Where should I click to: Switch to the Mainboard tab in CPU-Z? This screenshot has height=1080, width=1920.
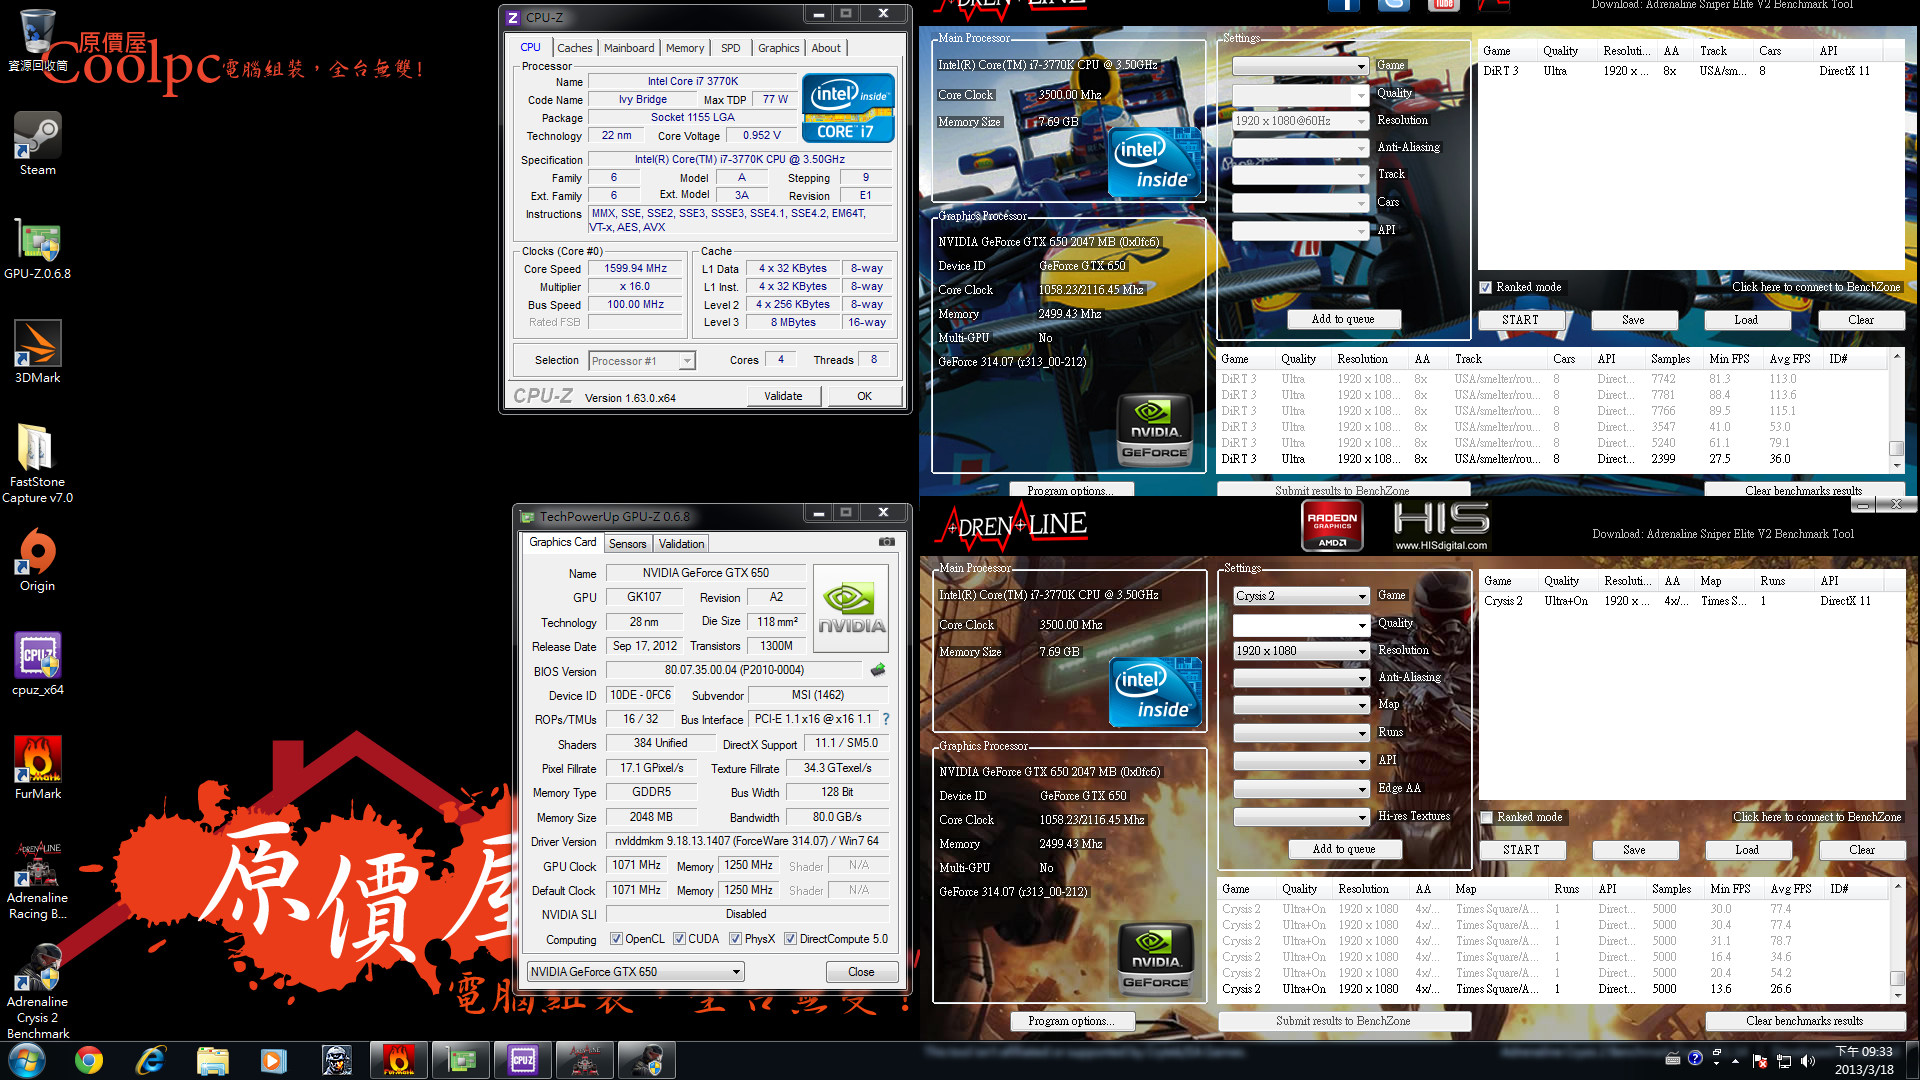click(x=628, y=48)
